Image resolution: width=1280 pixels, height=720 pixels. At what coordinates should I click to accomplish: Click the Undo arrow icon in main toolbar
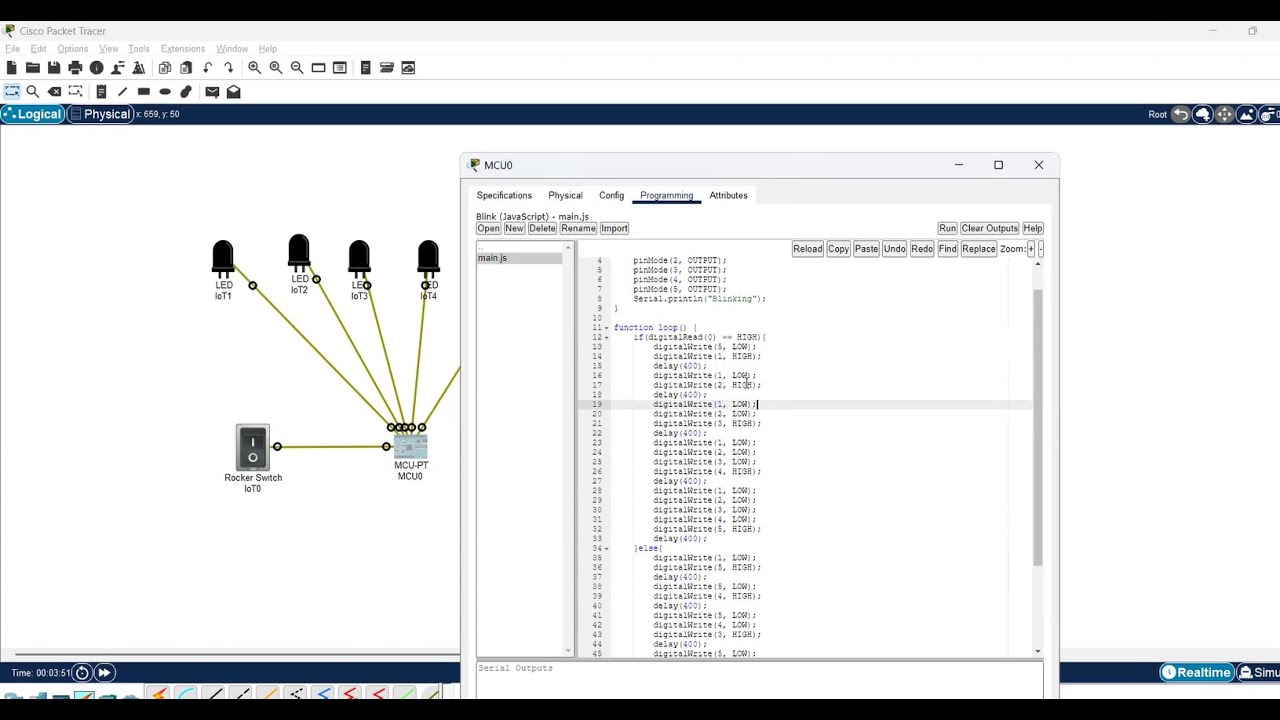(207, 68)
